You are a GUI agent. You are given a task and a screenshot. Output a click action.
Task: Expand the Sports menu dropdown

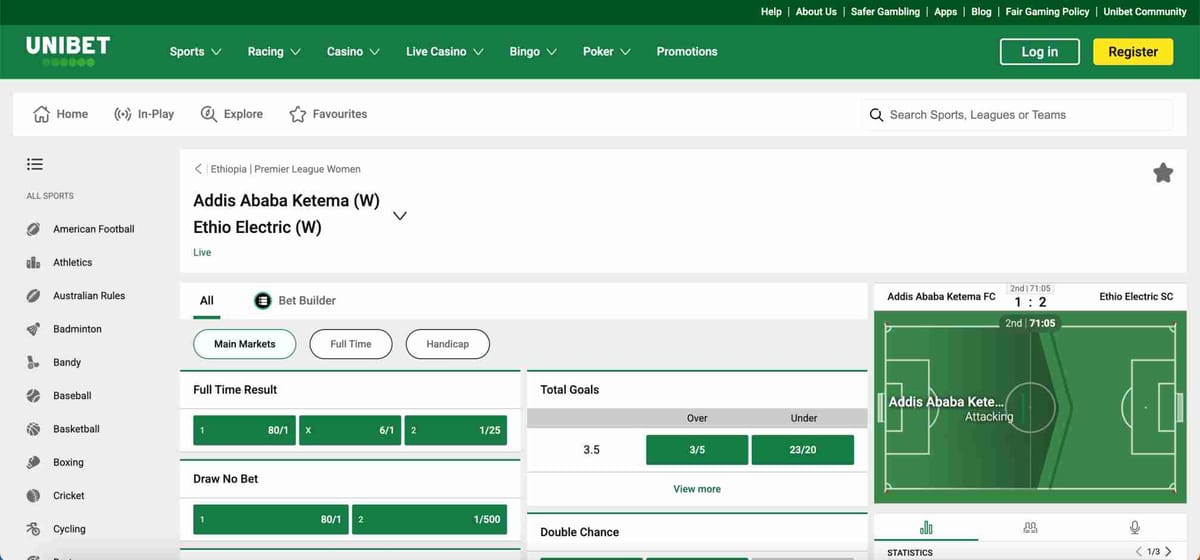coord(195,51)
